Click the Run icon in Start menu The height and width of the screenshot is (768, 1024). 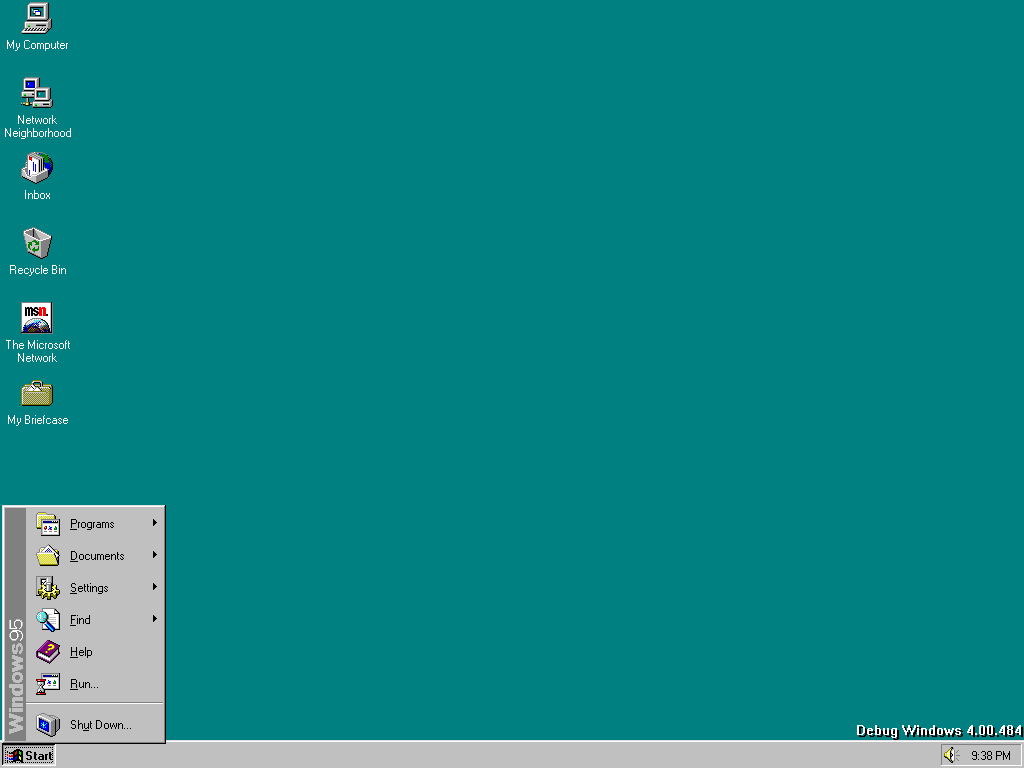pos(48,684)
